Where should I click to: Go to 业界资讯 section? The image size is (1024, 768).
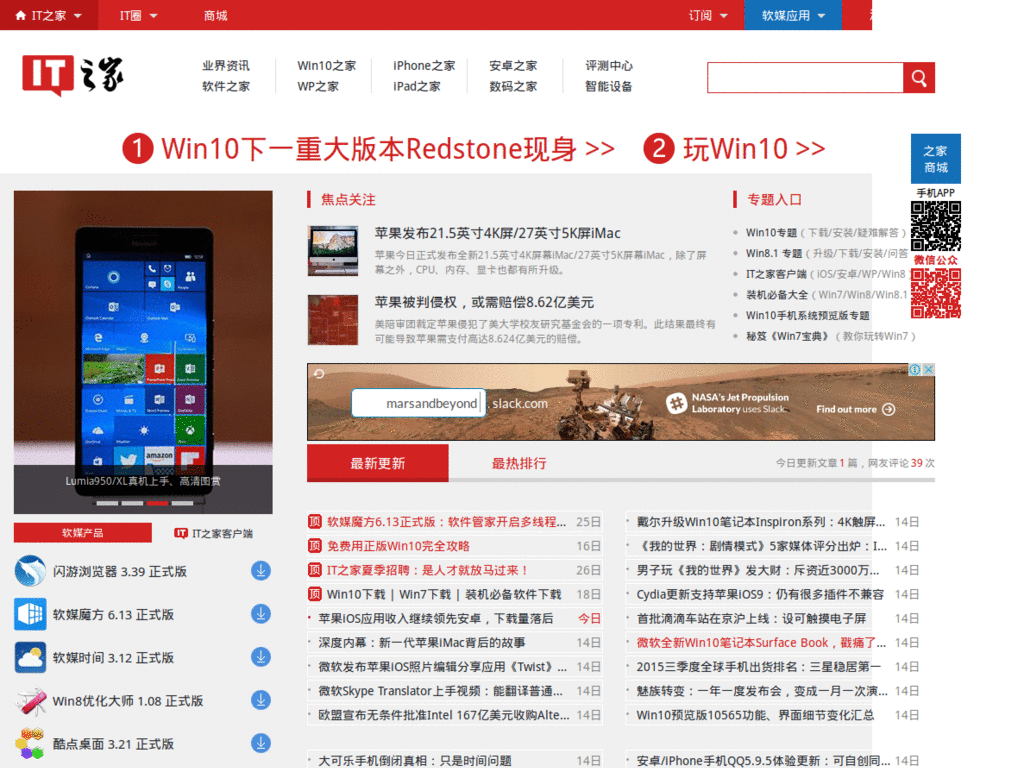coord(226,66)
